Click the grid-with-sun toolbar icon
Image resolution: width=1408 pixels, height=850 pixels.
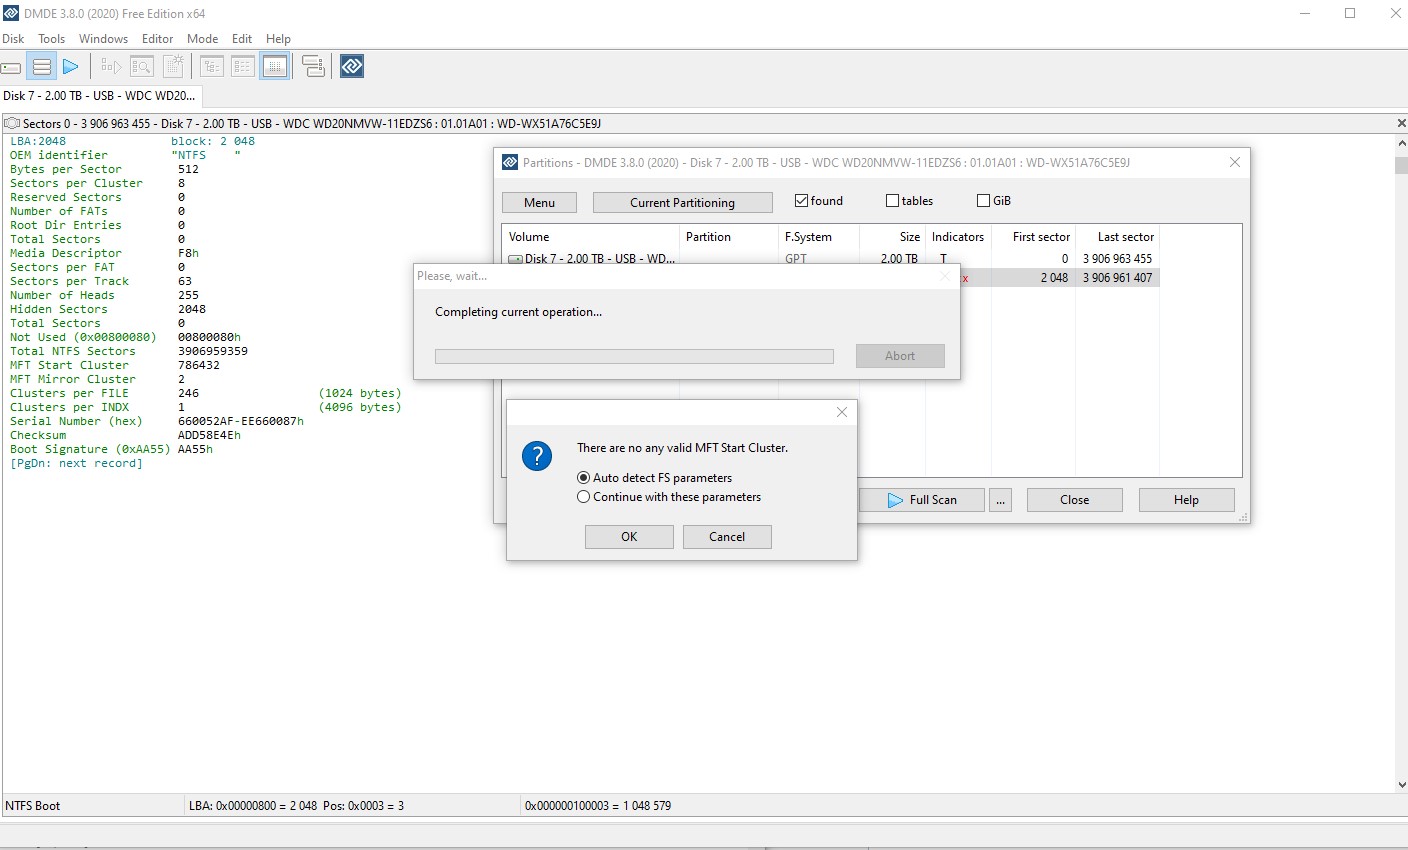pyautogui.click(x=173, y=67)
